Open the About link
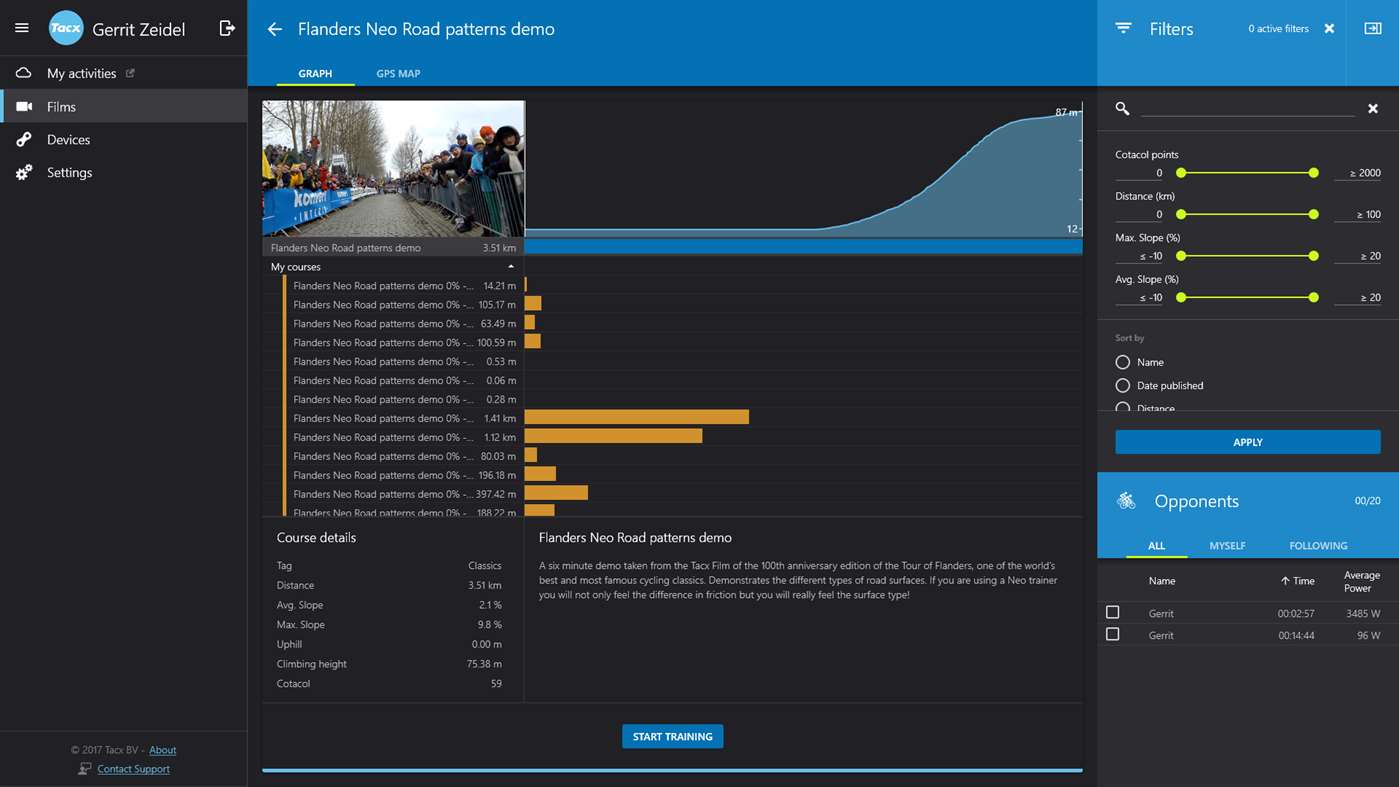This screenshot has height=787, width=1399. tap(162, 750)
